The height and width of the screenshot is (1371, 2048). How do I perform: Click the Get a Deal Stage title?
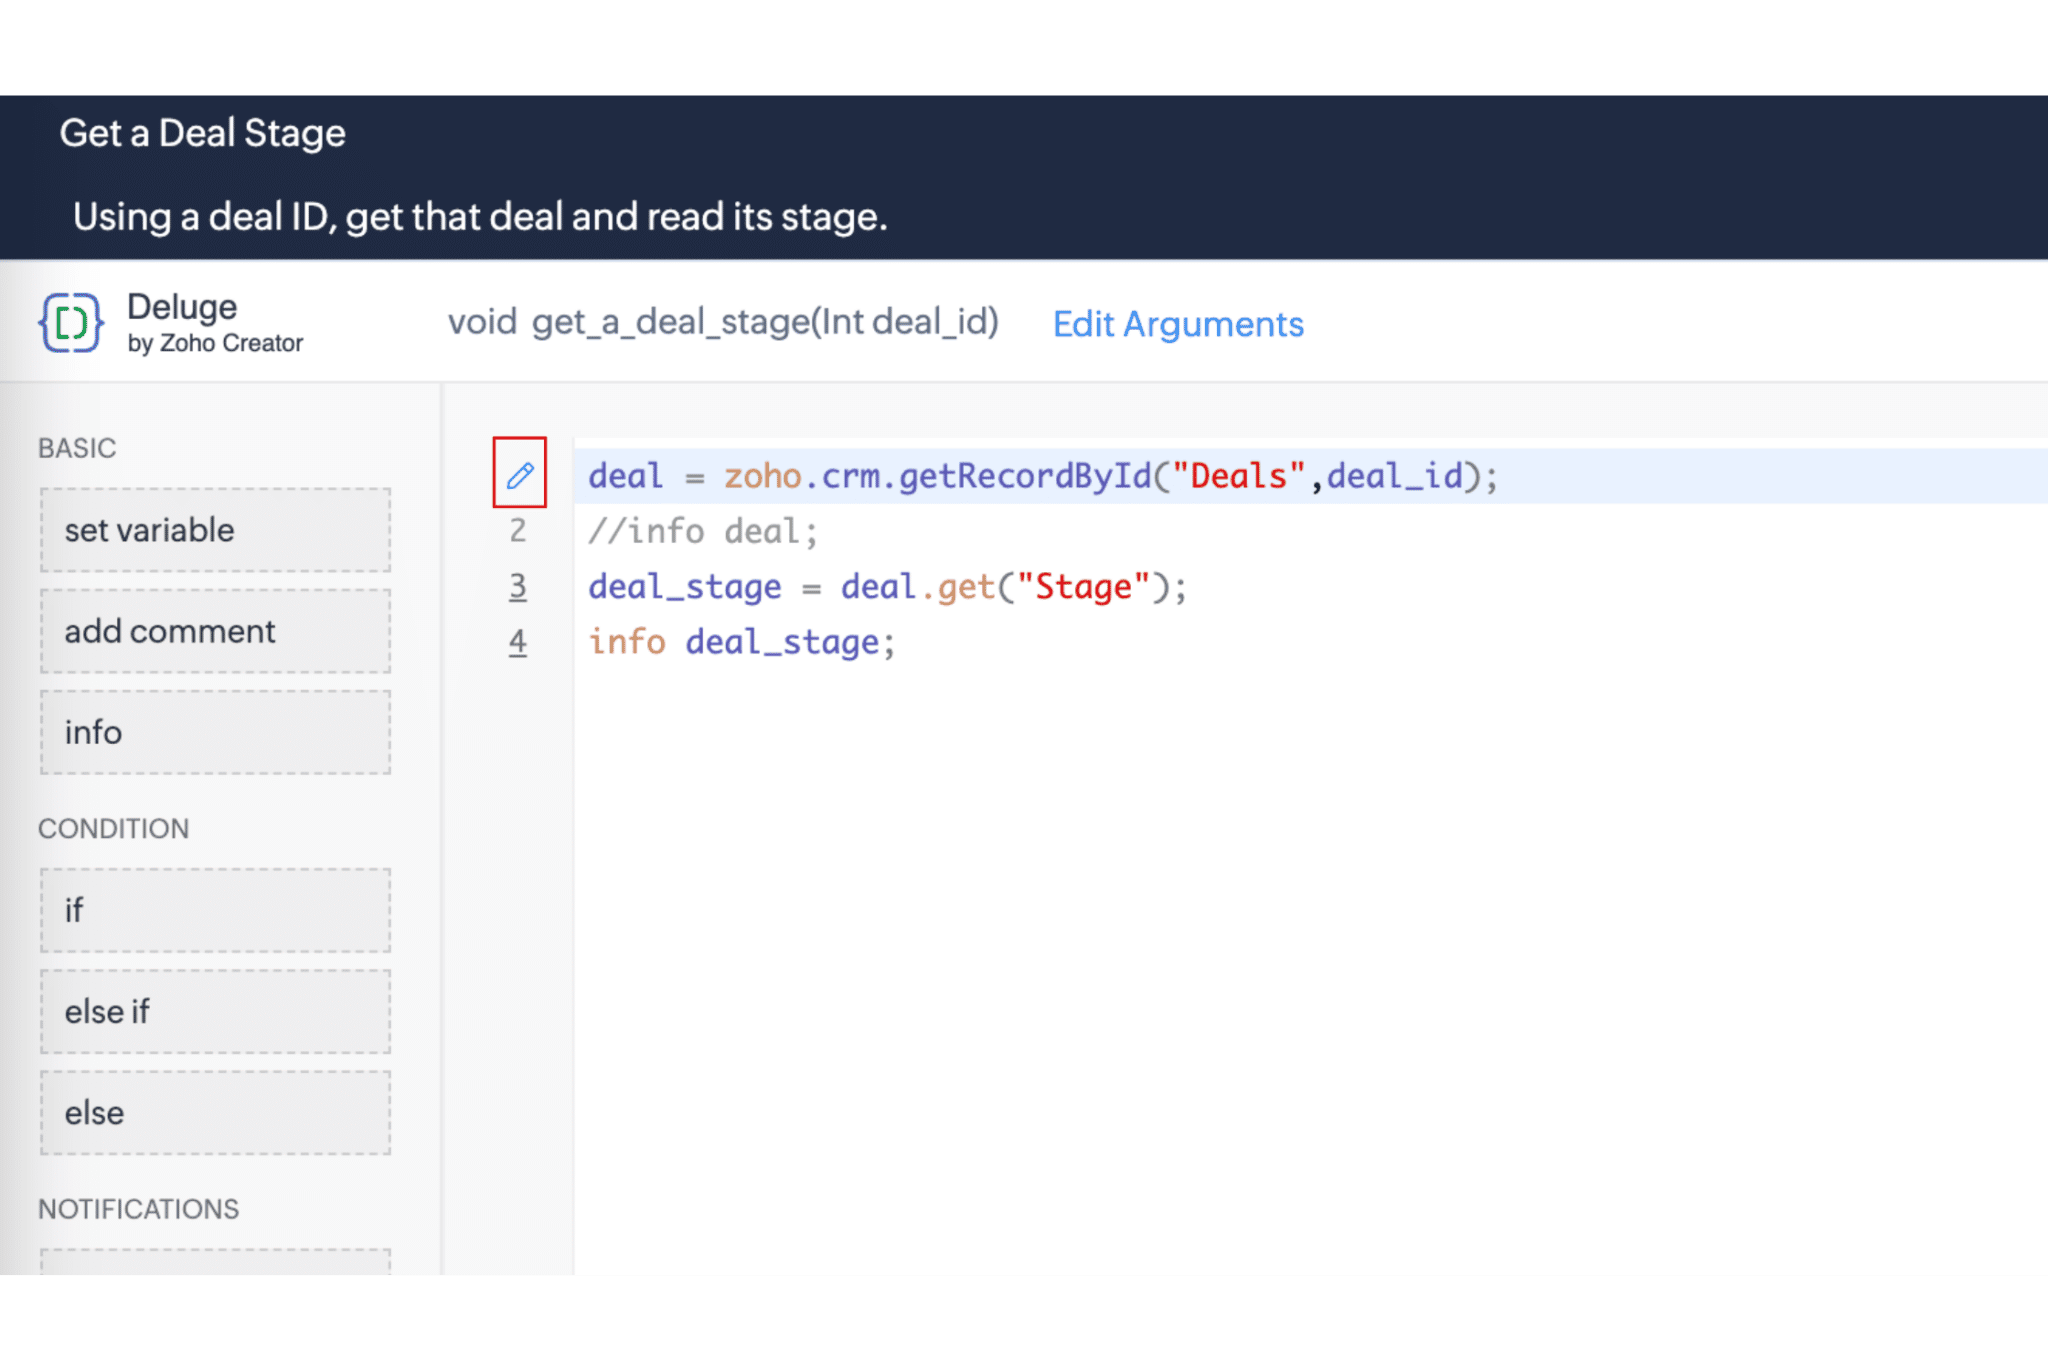pos(202,132)
